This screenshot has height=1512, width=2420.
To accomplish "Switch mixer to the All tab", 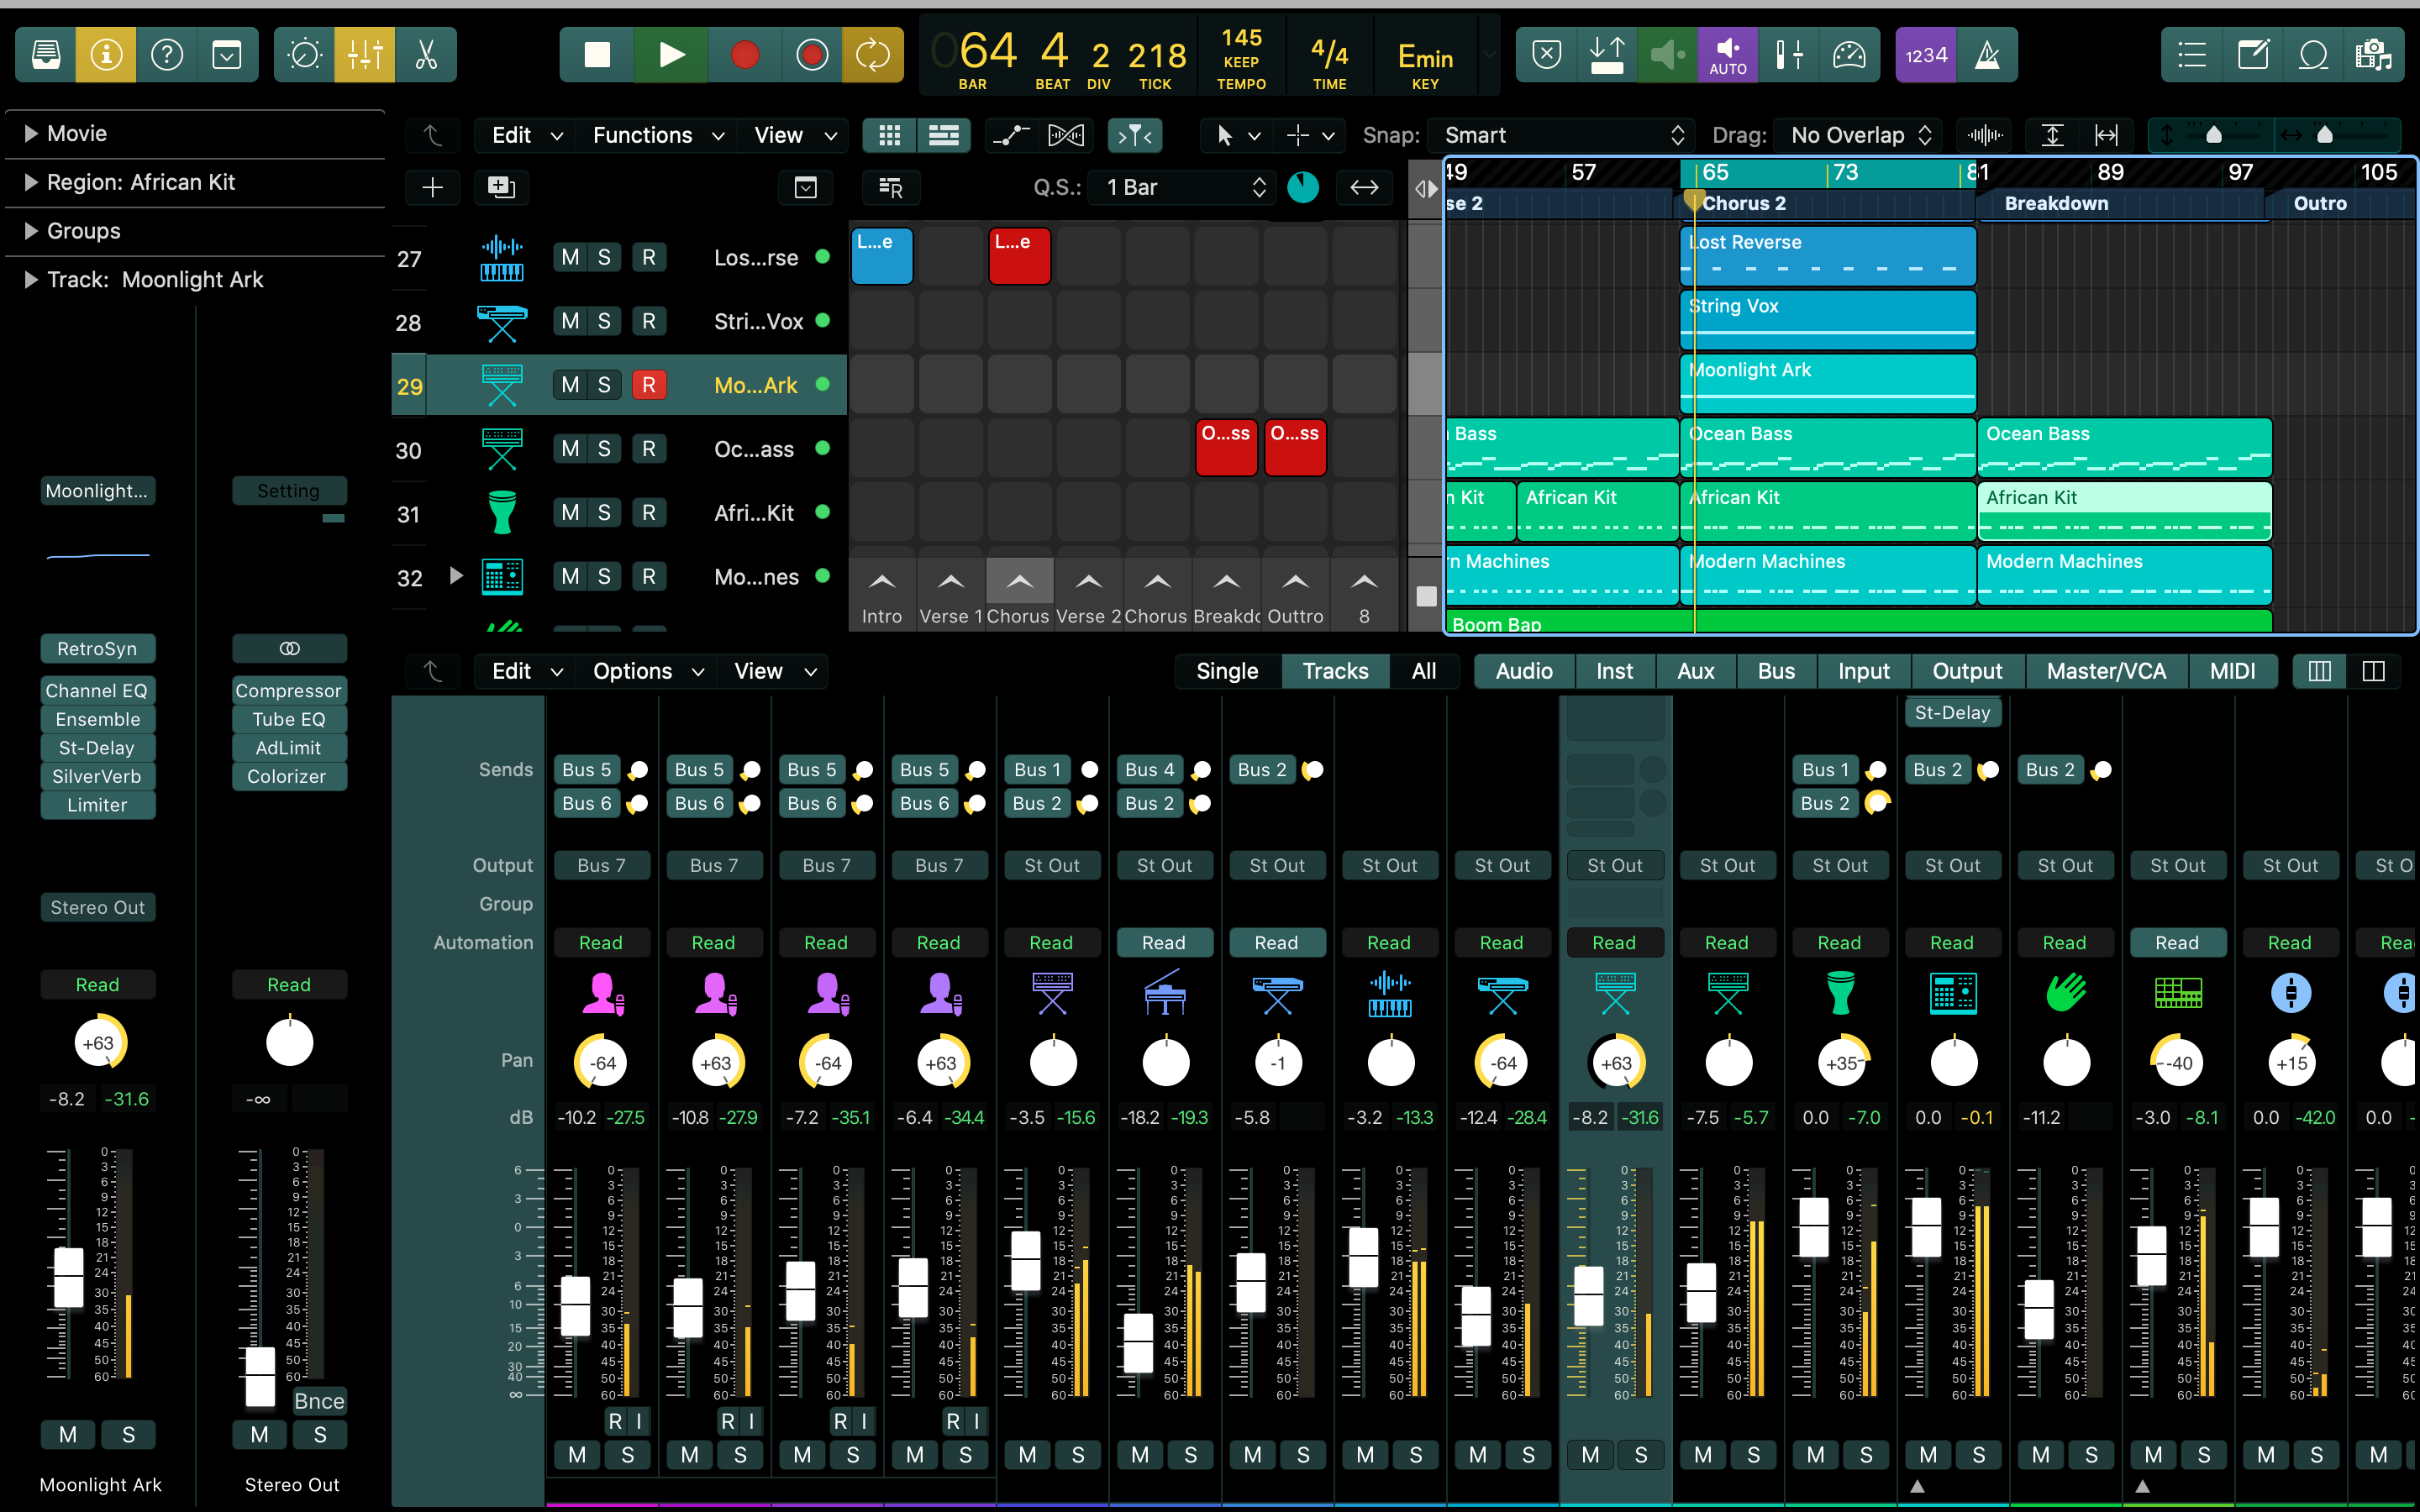I will click(1423, 671).
